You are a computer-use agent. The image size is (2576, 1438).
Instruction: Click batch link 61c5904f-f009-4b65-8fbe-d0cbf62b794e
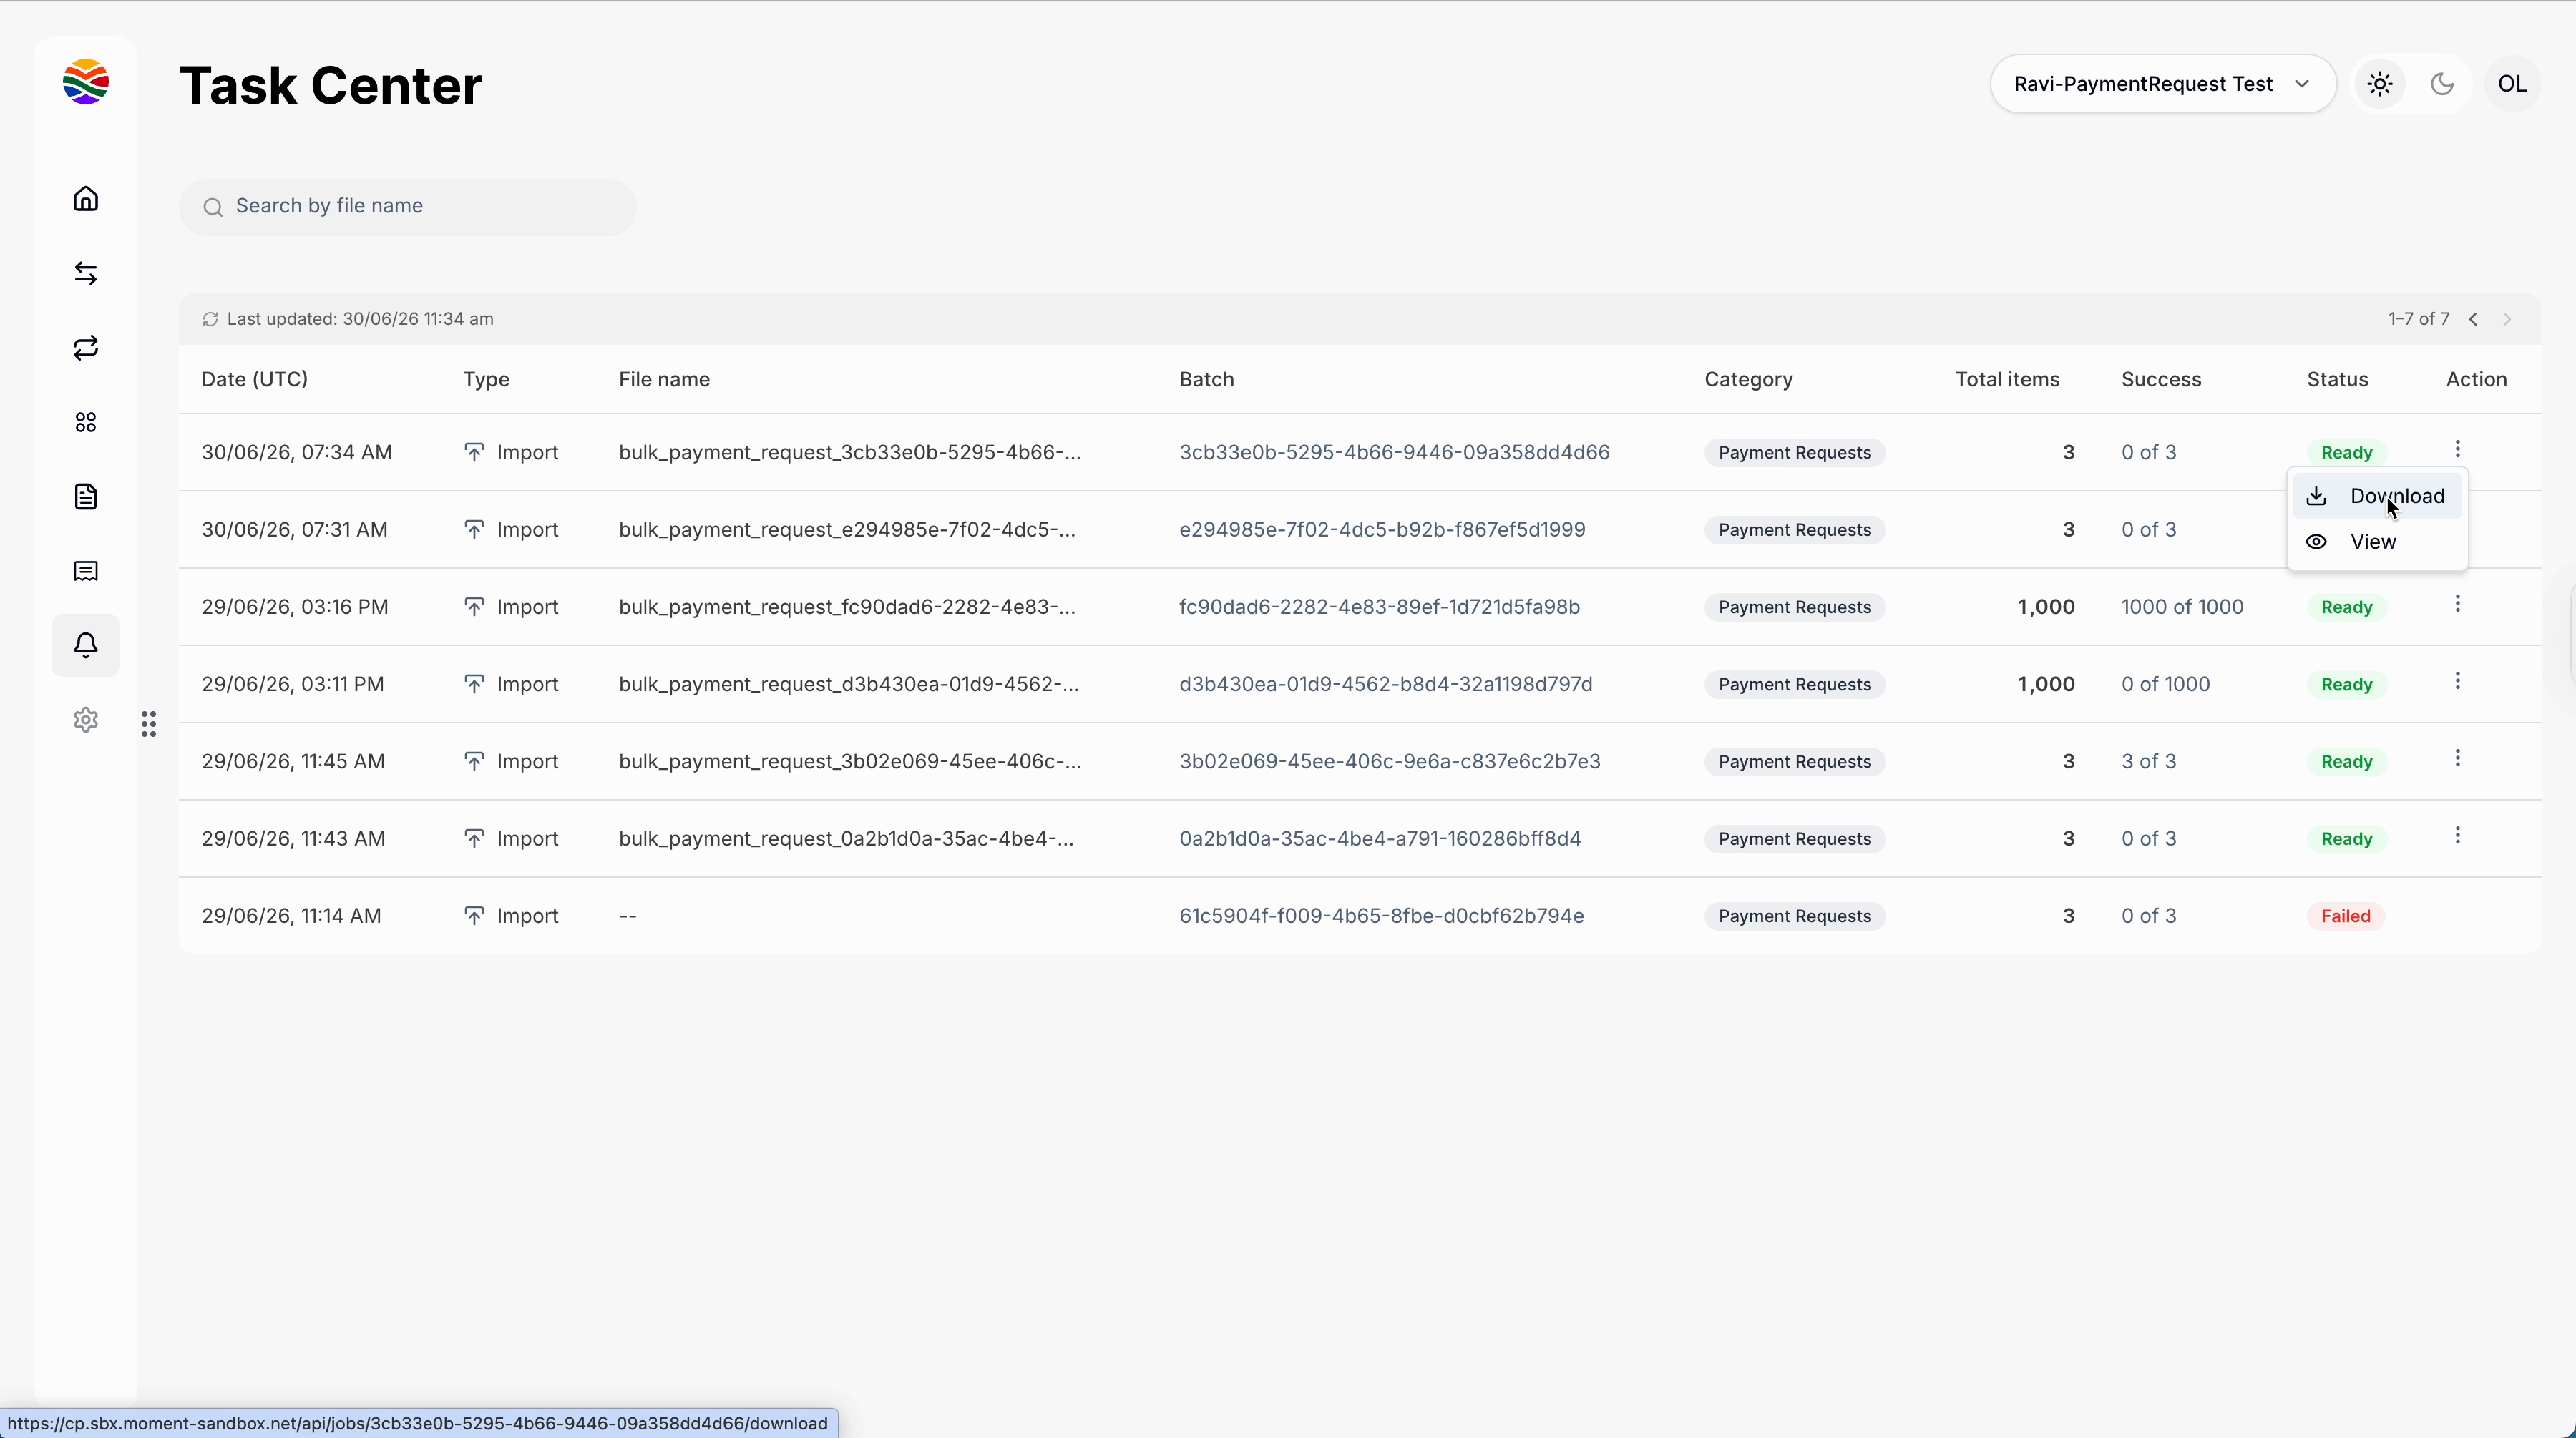point(1381,916)
